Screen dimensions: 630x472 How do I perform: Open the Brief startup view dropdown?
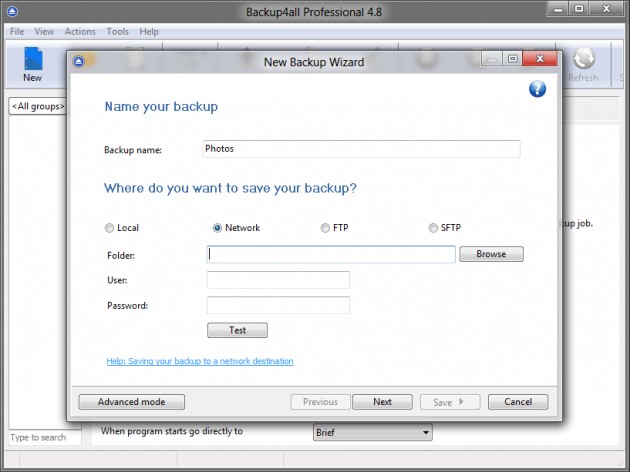coord(372,433)
